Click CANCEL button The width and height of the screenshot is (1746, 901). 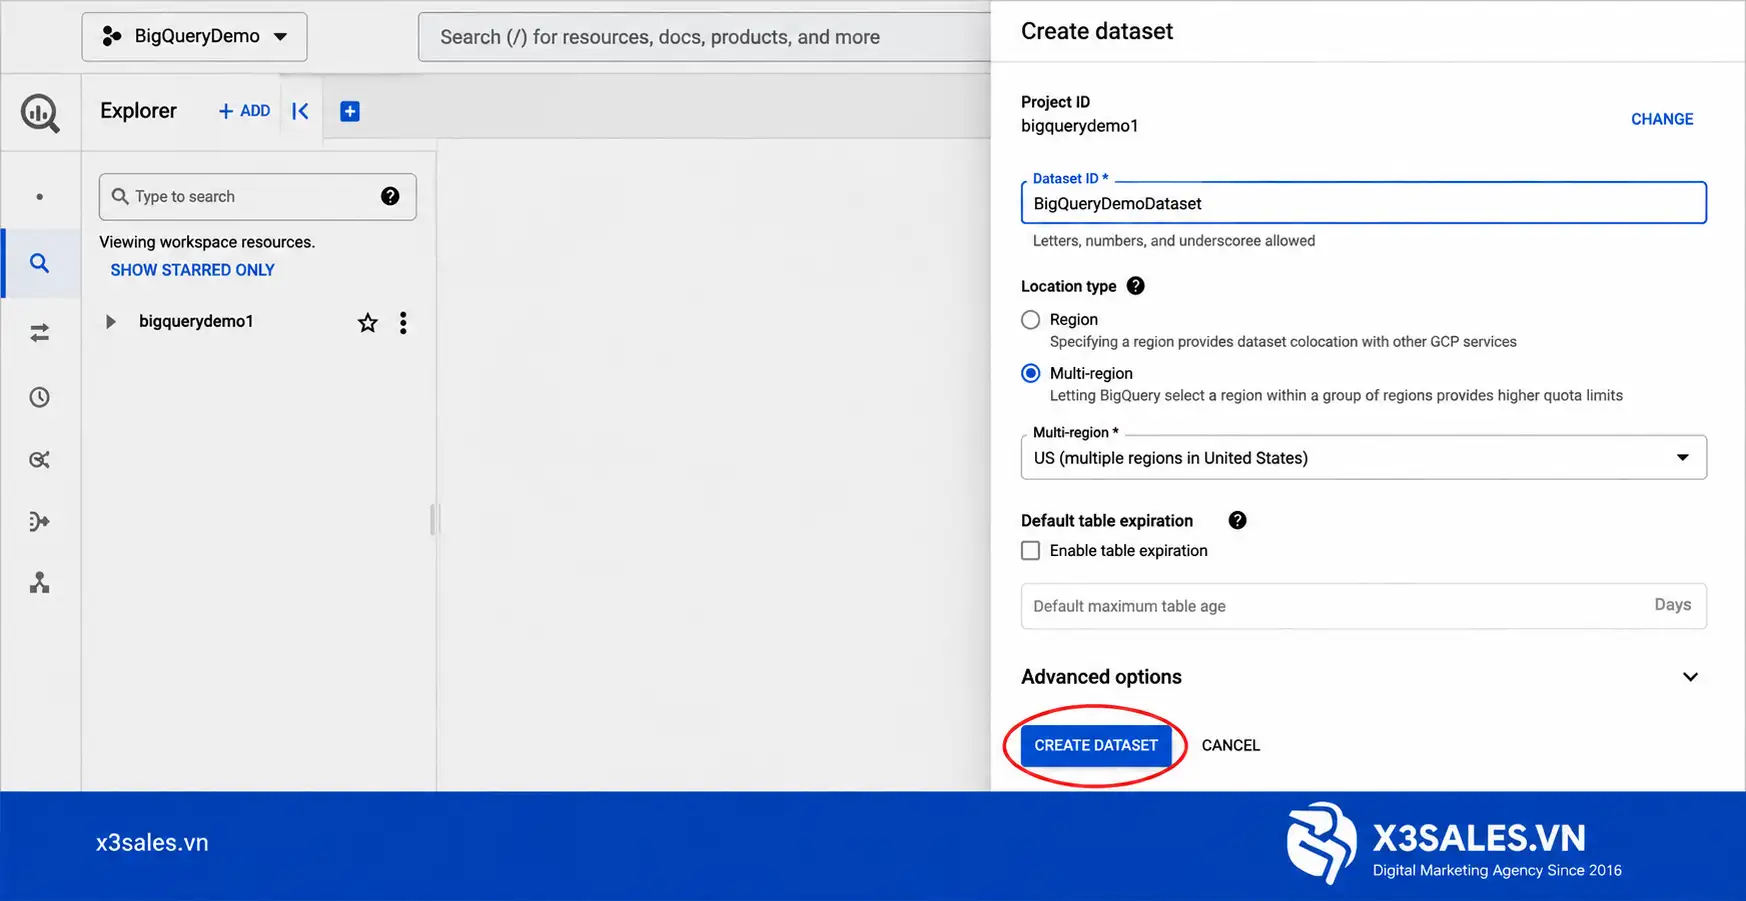click(x=1230, y=746)
